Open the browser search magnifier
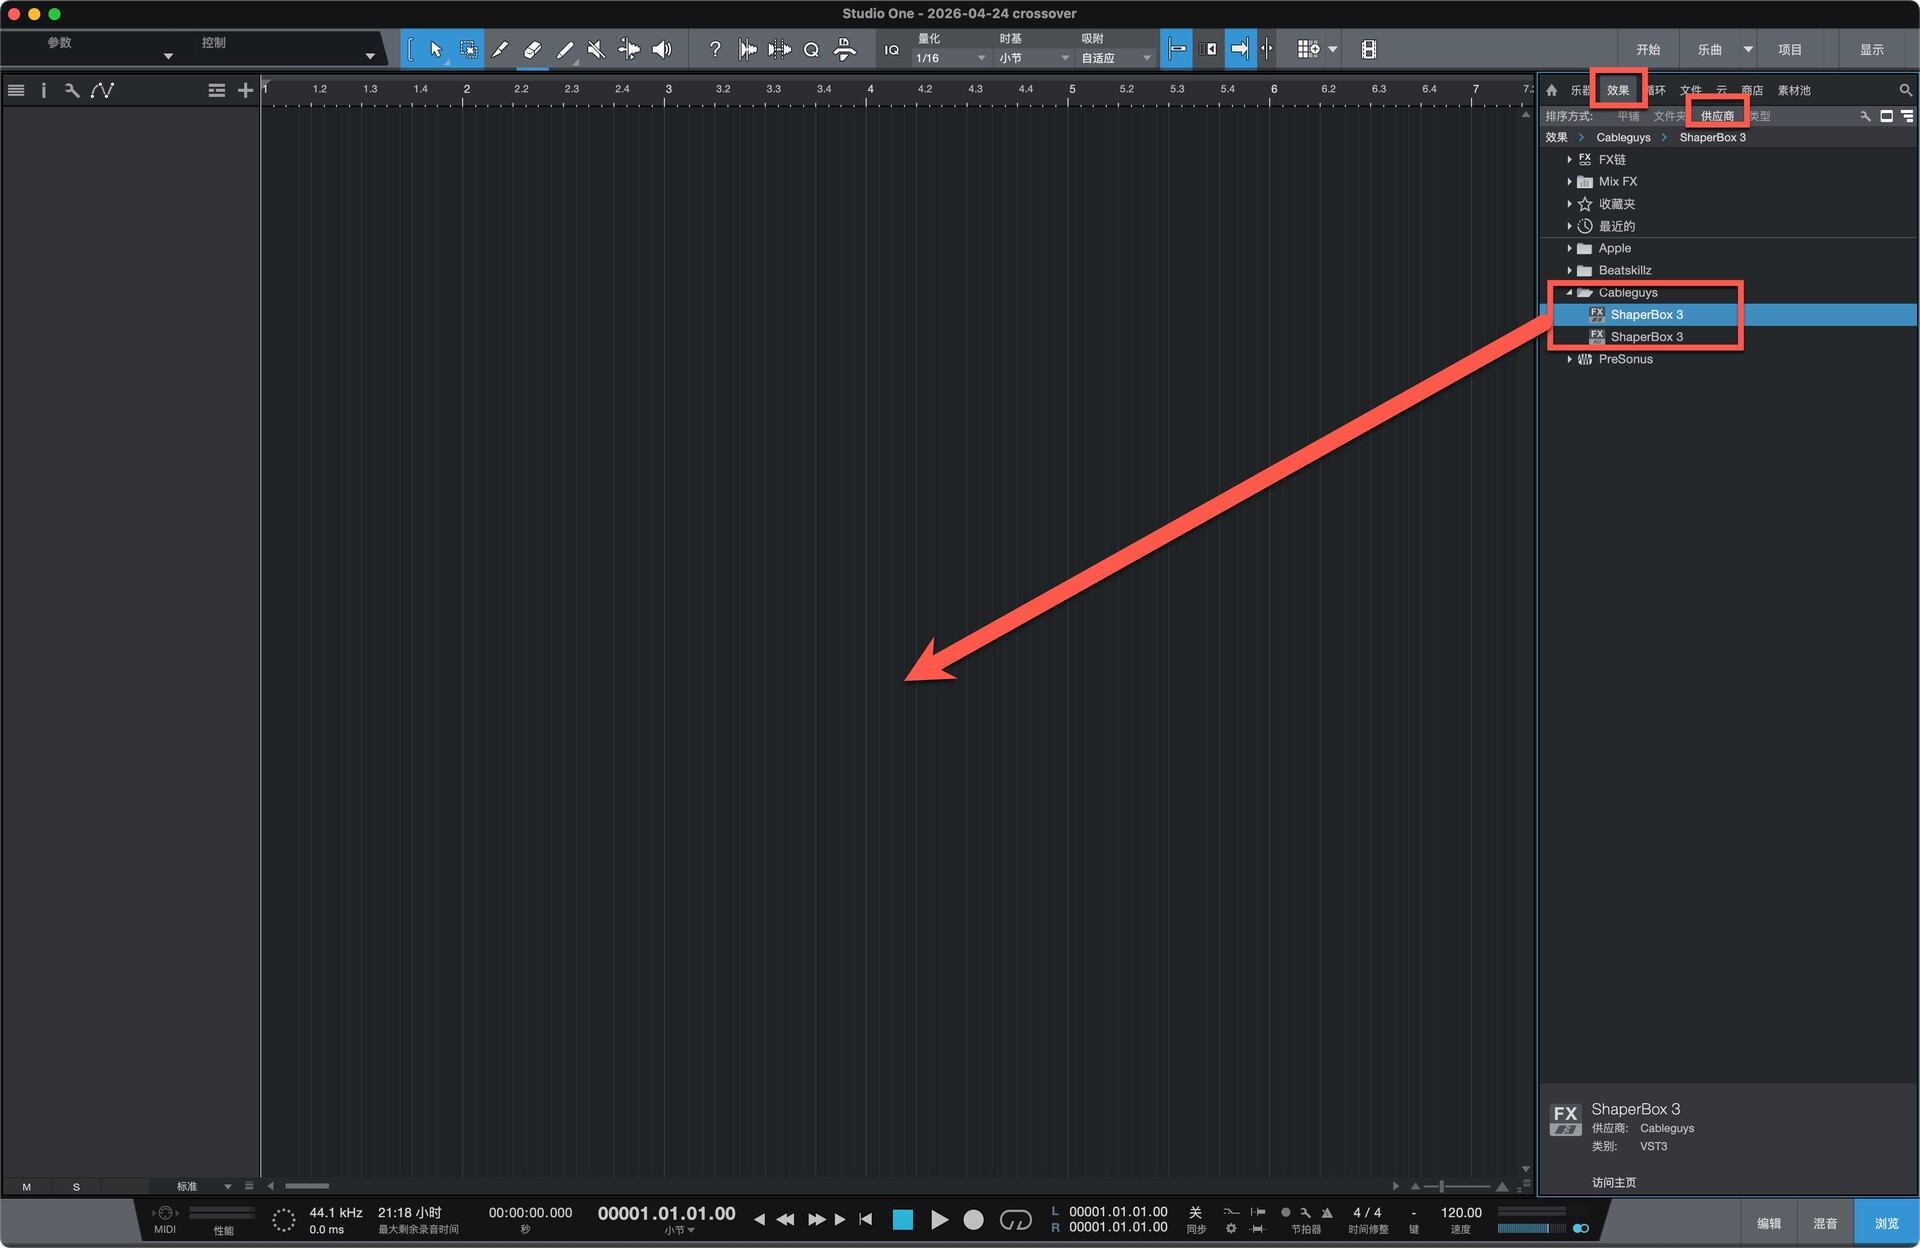This screenshot has height=1248, width=1920. (1905, 90)
